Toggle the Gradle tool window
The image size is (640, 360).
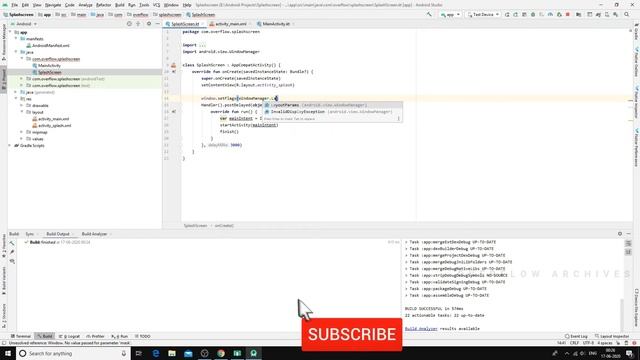[x=636, y=32]
